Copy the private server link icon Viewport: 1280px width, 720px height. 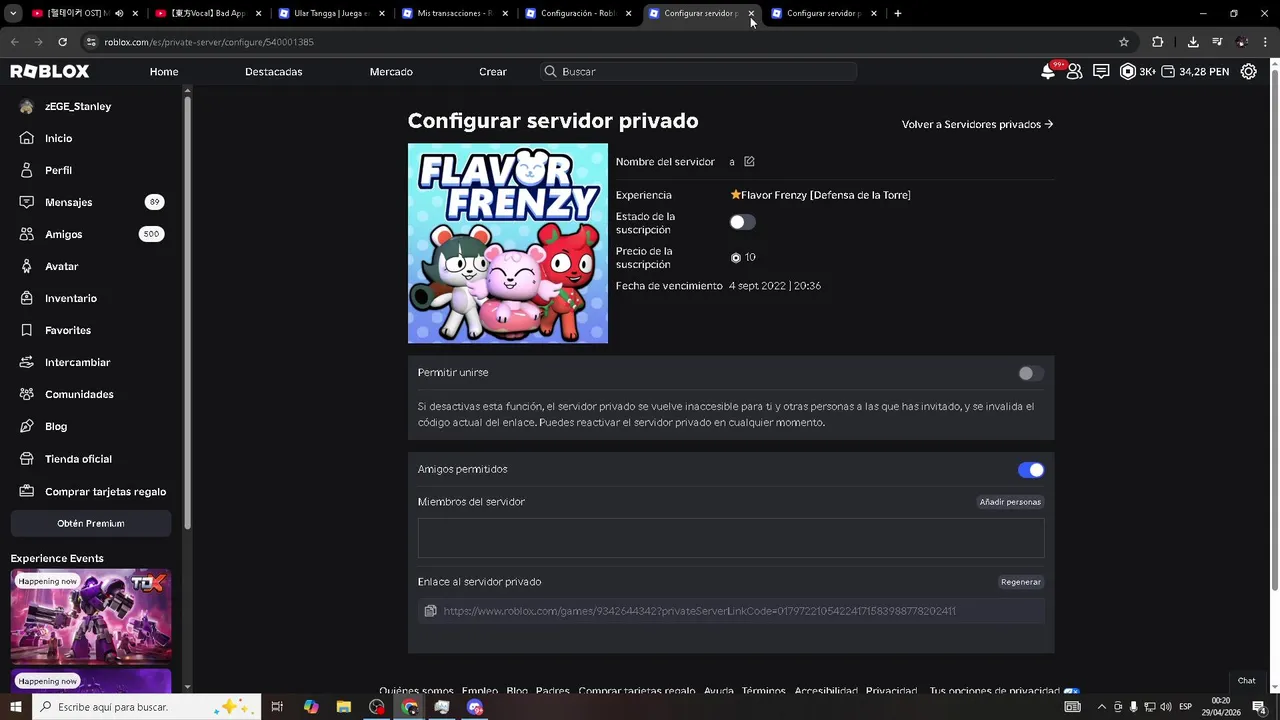click(430, 611)
